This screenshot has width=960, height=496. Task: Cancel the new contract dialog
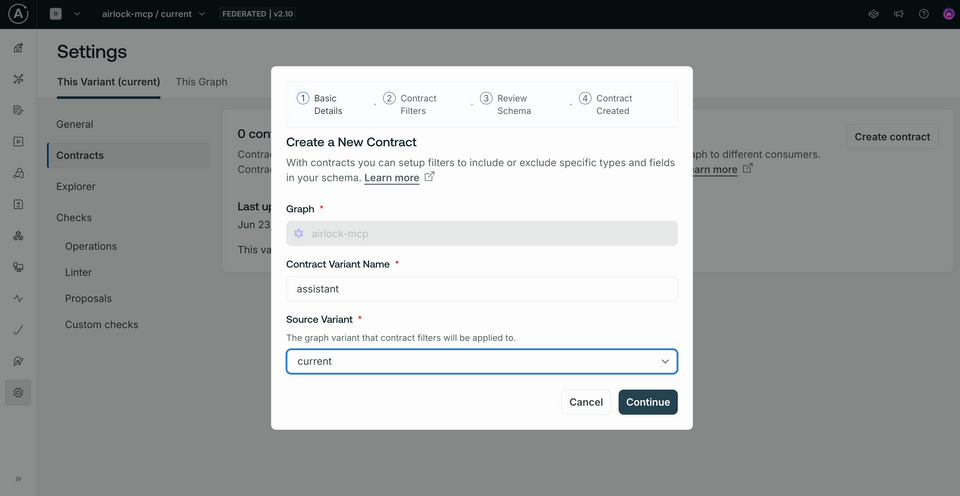[586, 402]
